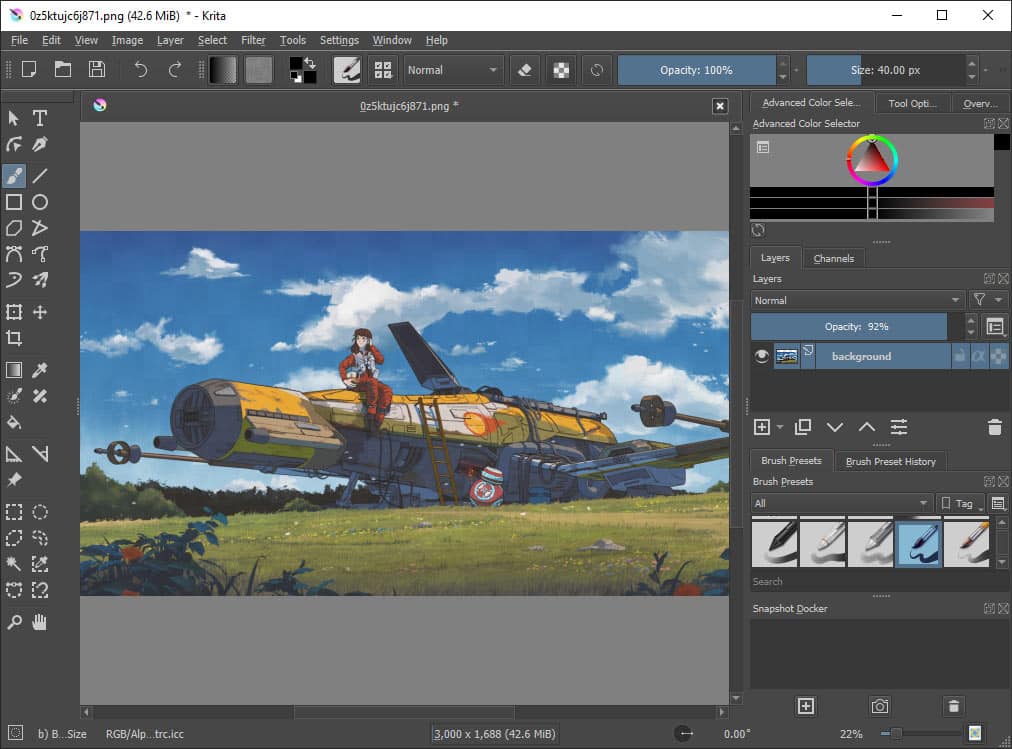The height and width of the screenshot is (749, 1012).
Task: Open the Layer menu
Action: tap(170, 40)
